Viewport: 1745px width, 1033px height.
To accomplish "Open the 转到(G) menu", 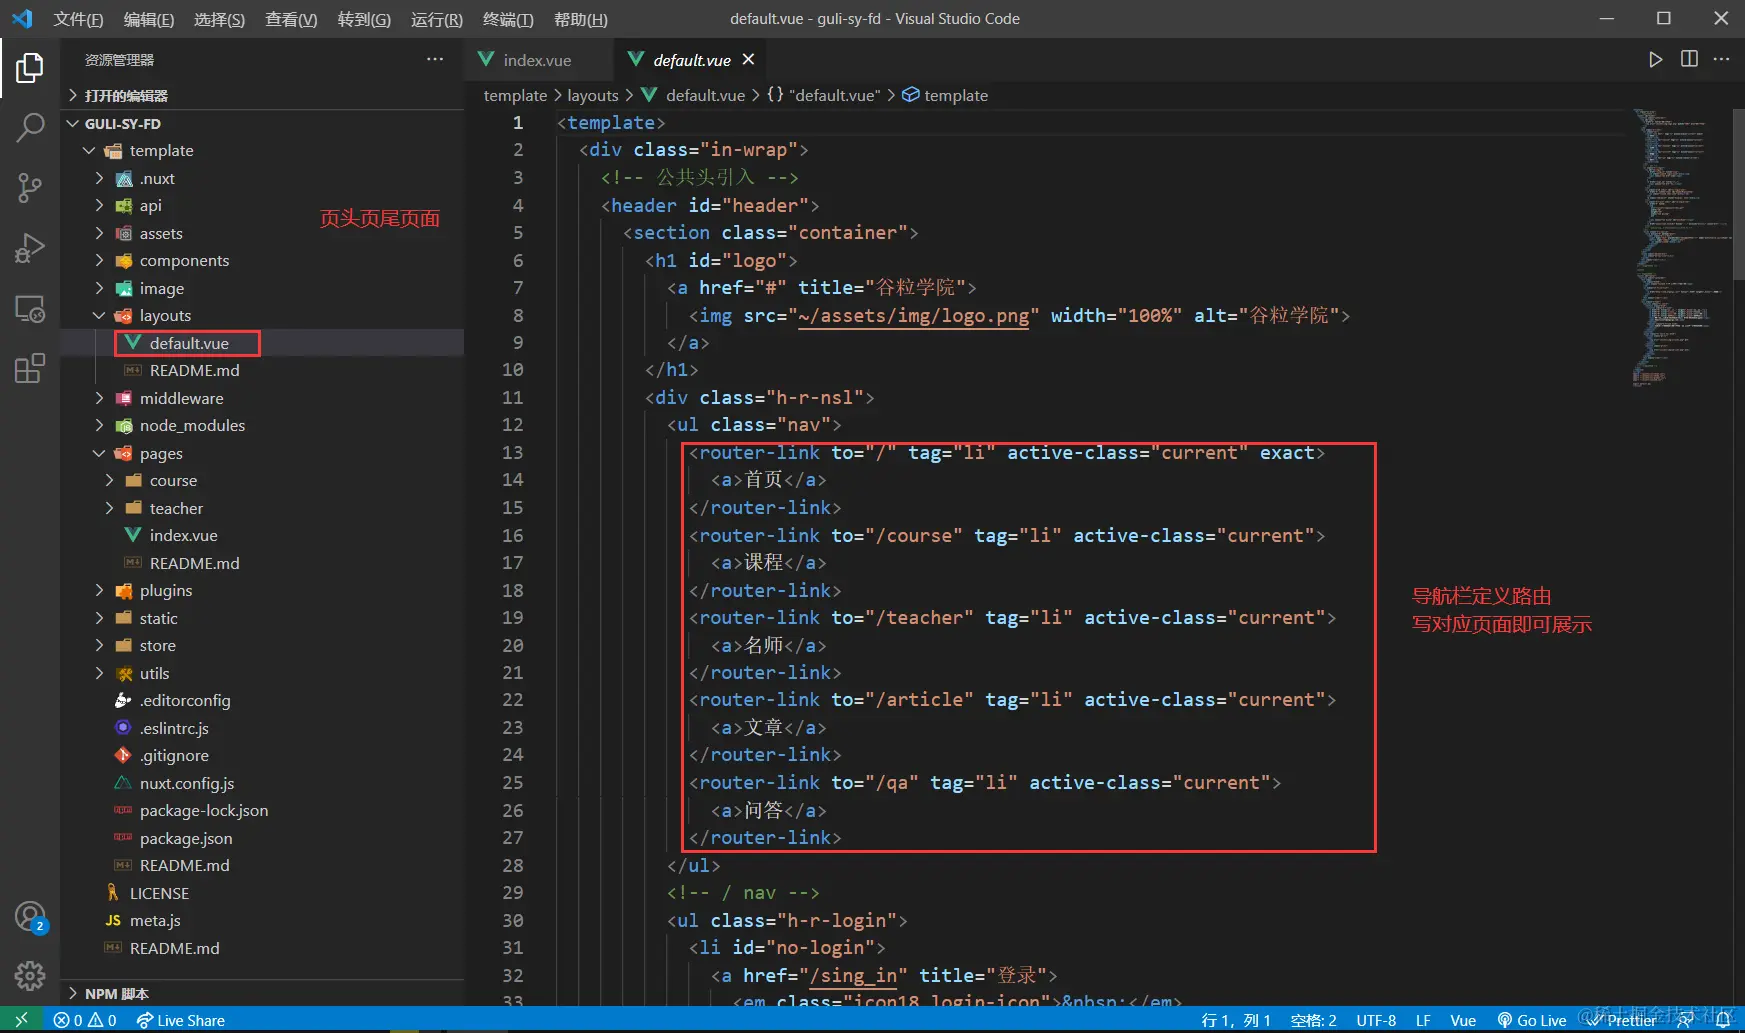I will [x=364, y=19].
